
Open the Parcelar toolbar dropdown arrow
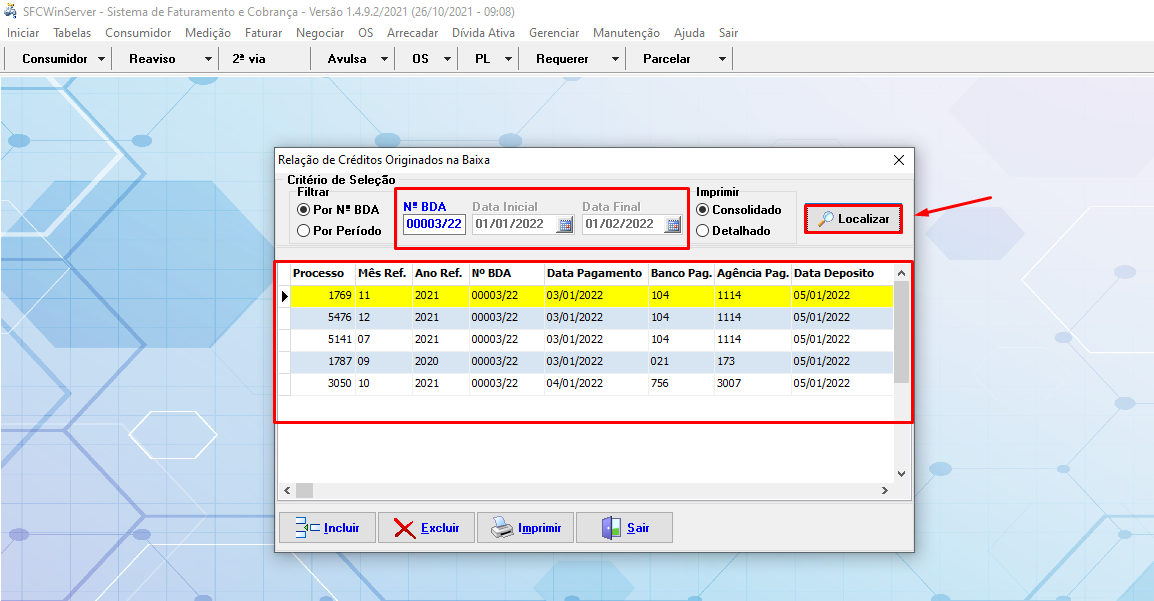tap(722, 59)
